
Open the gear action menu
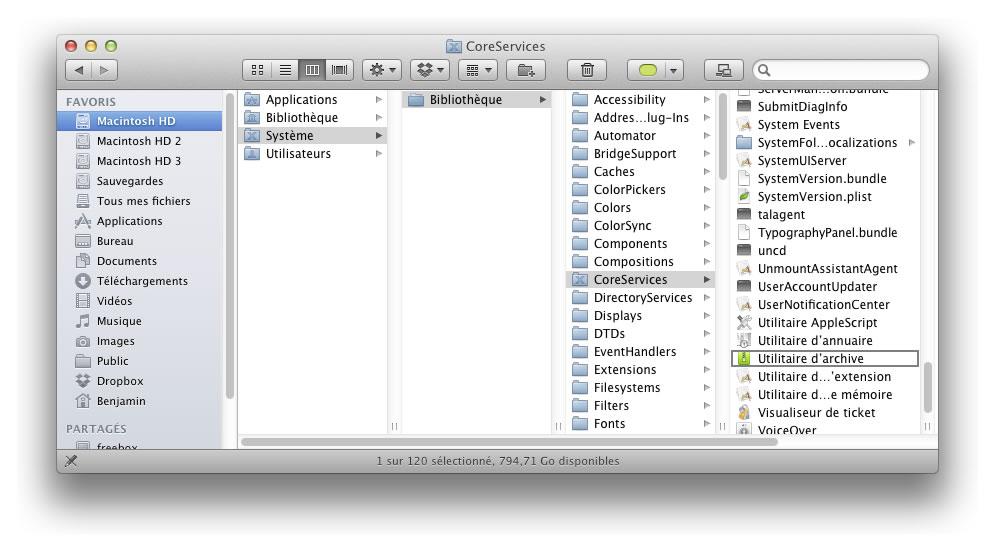point(382,70)
